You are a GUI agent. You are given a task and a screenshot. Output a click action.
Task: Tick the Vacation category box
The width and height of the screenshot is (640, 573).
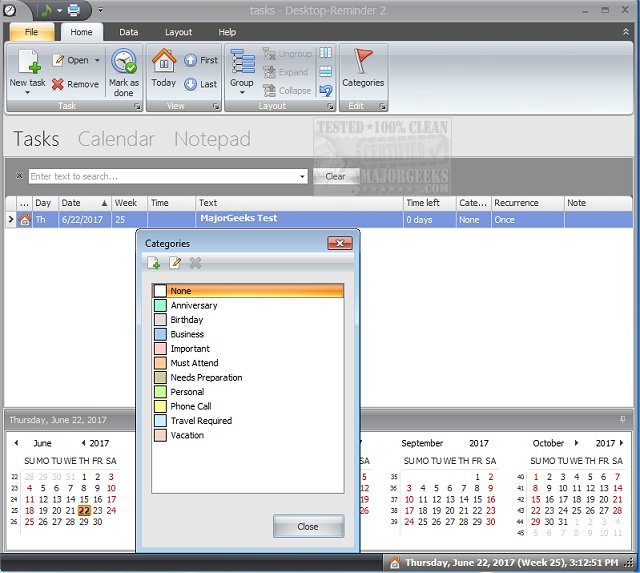pos(159,435)
